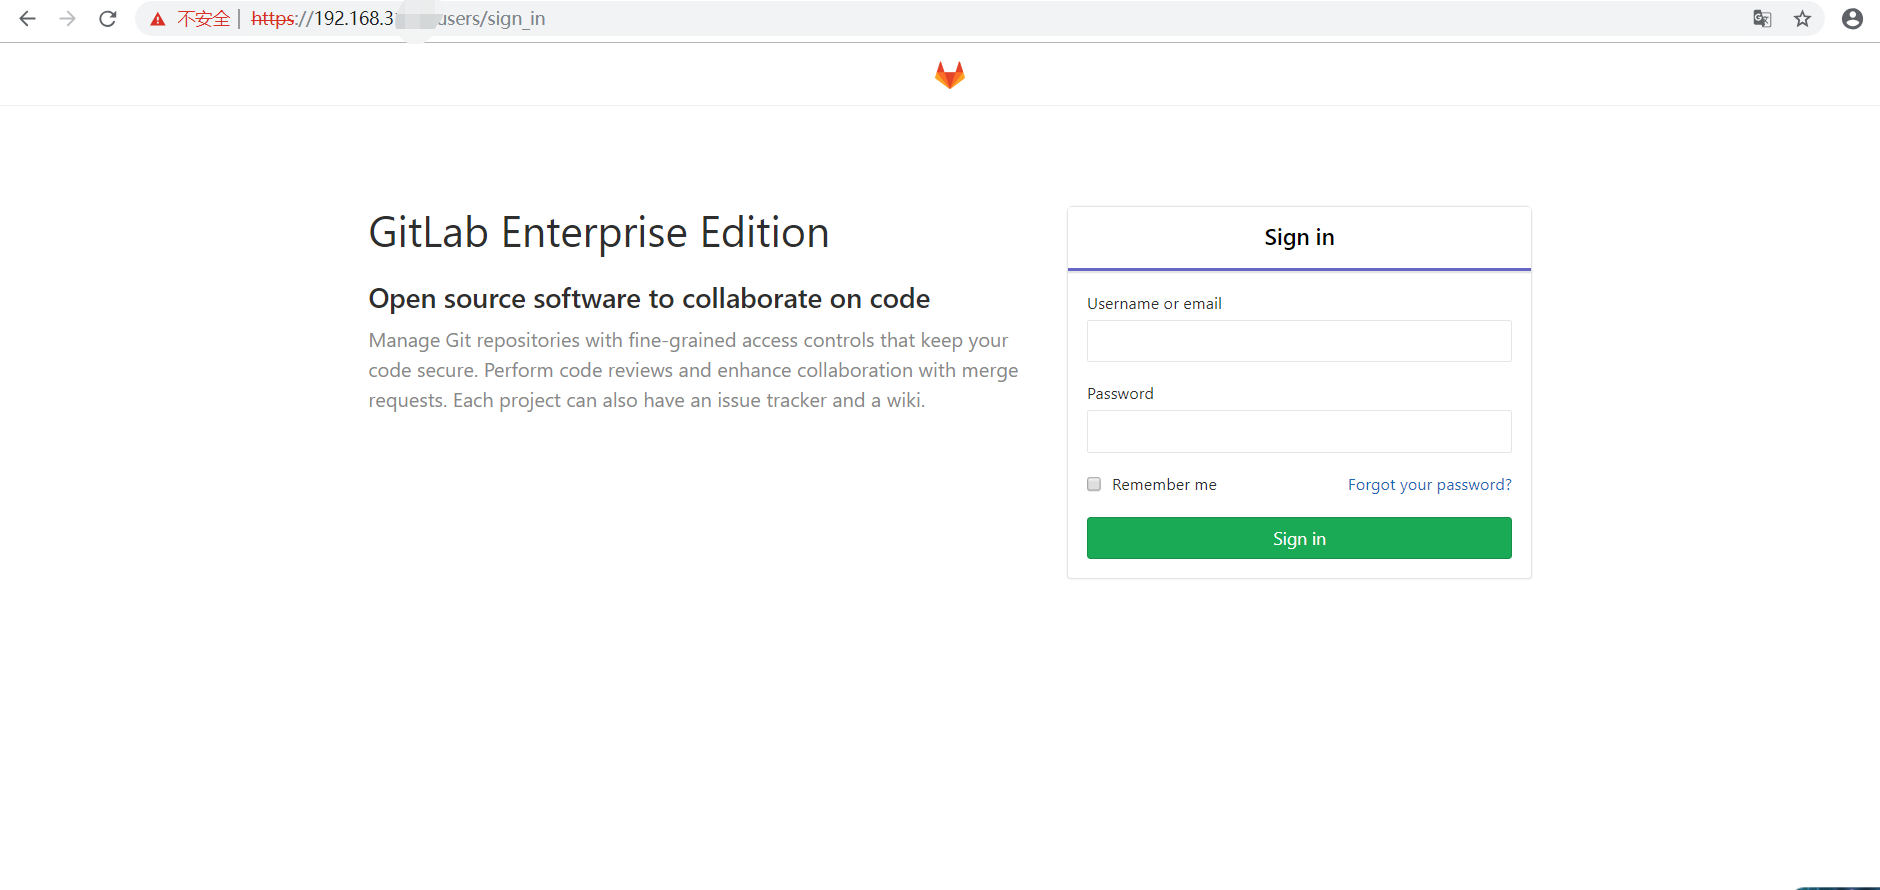Click the GitLab Enterprise Edition heading

(x=598, y=233)
